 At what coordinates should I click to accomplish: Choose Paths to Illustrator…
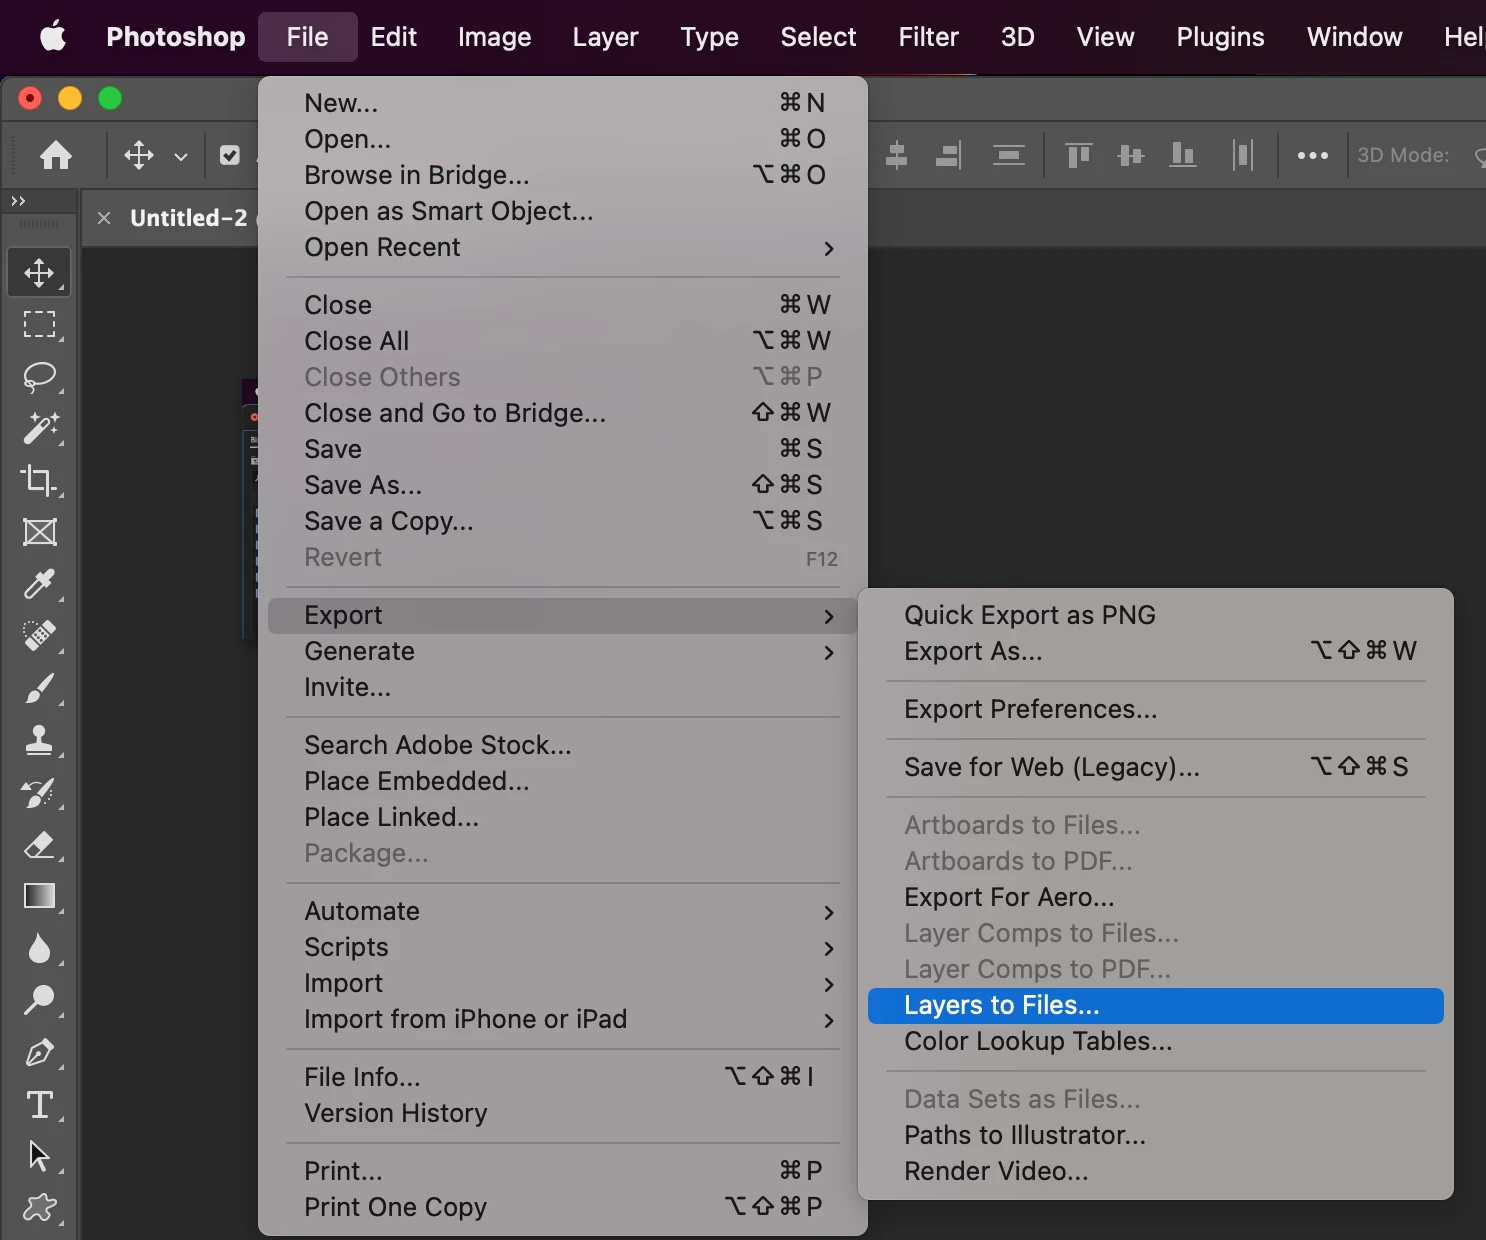tap(1156, 1135)
